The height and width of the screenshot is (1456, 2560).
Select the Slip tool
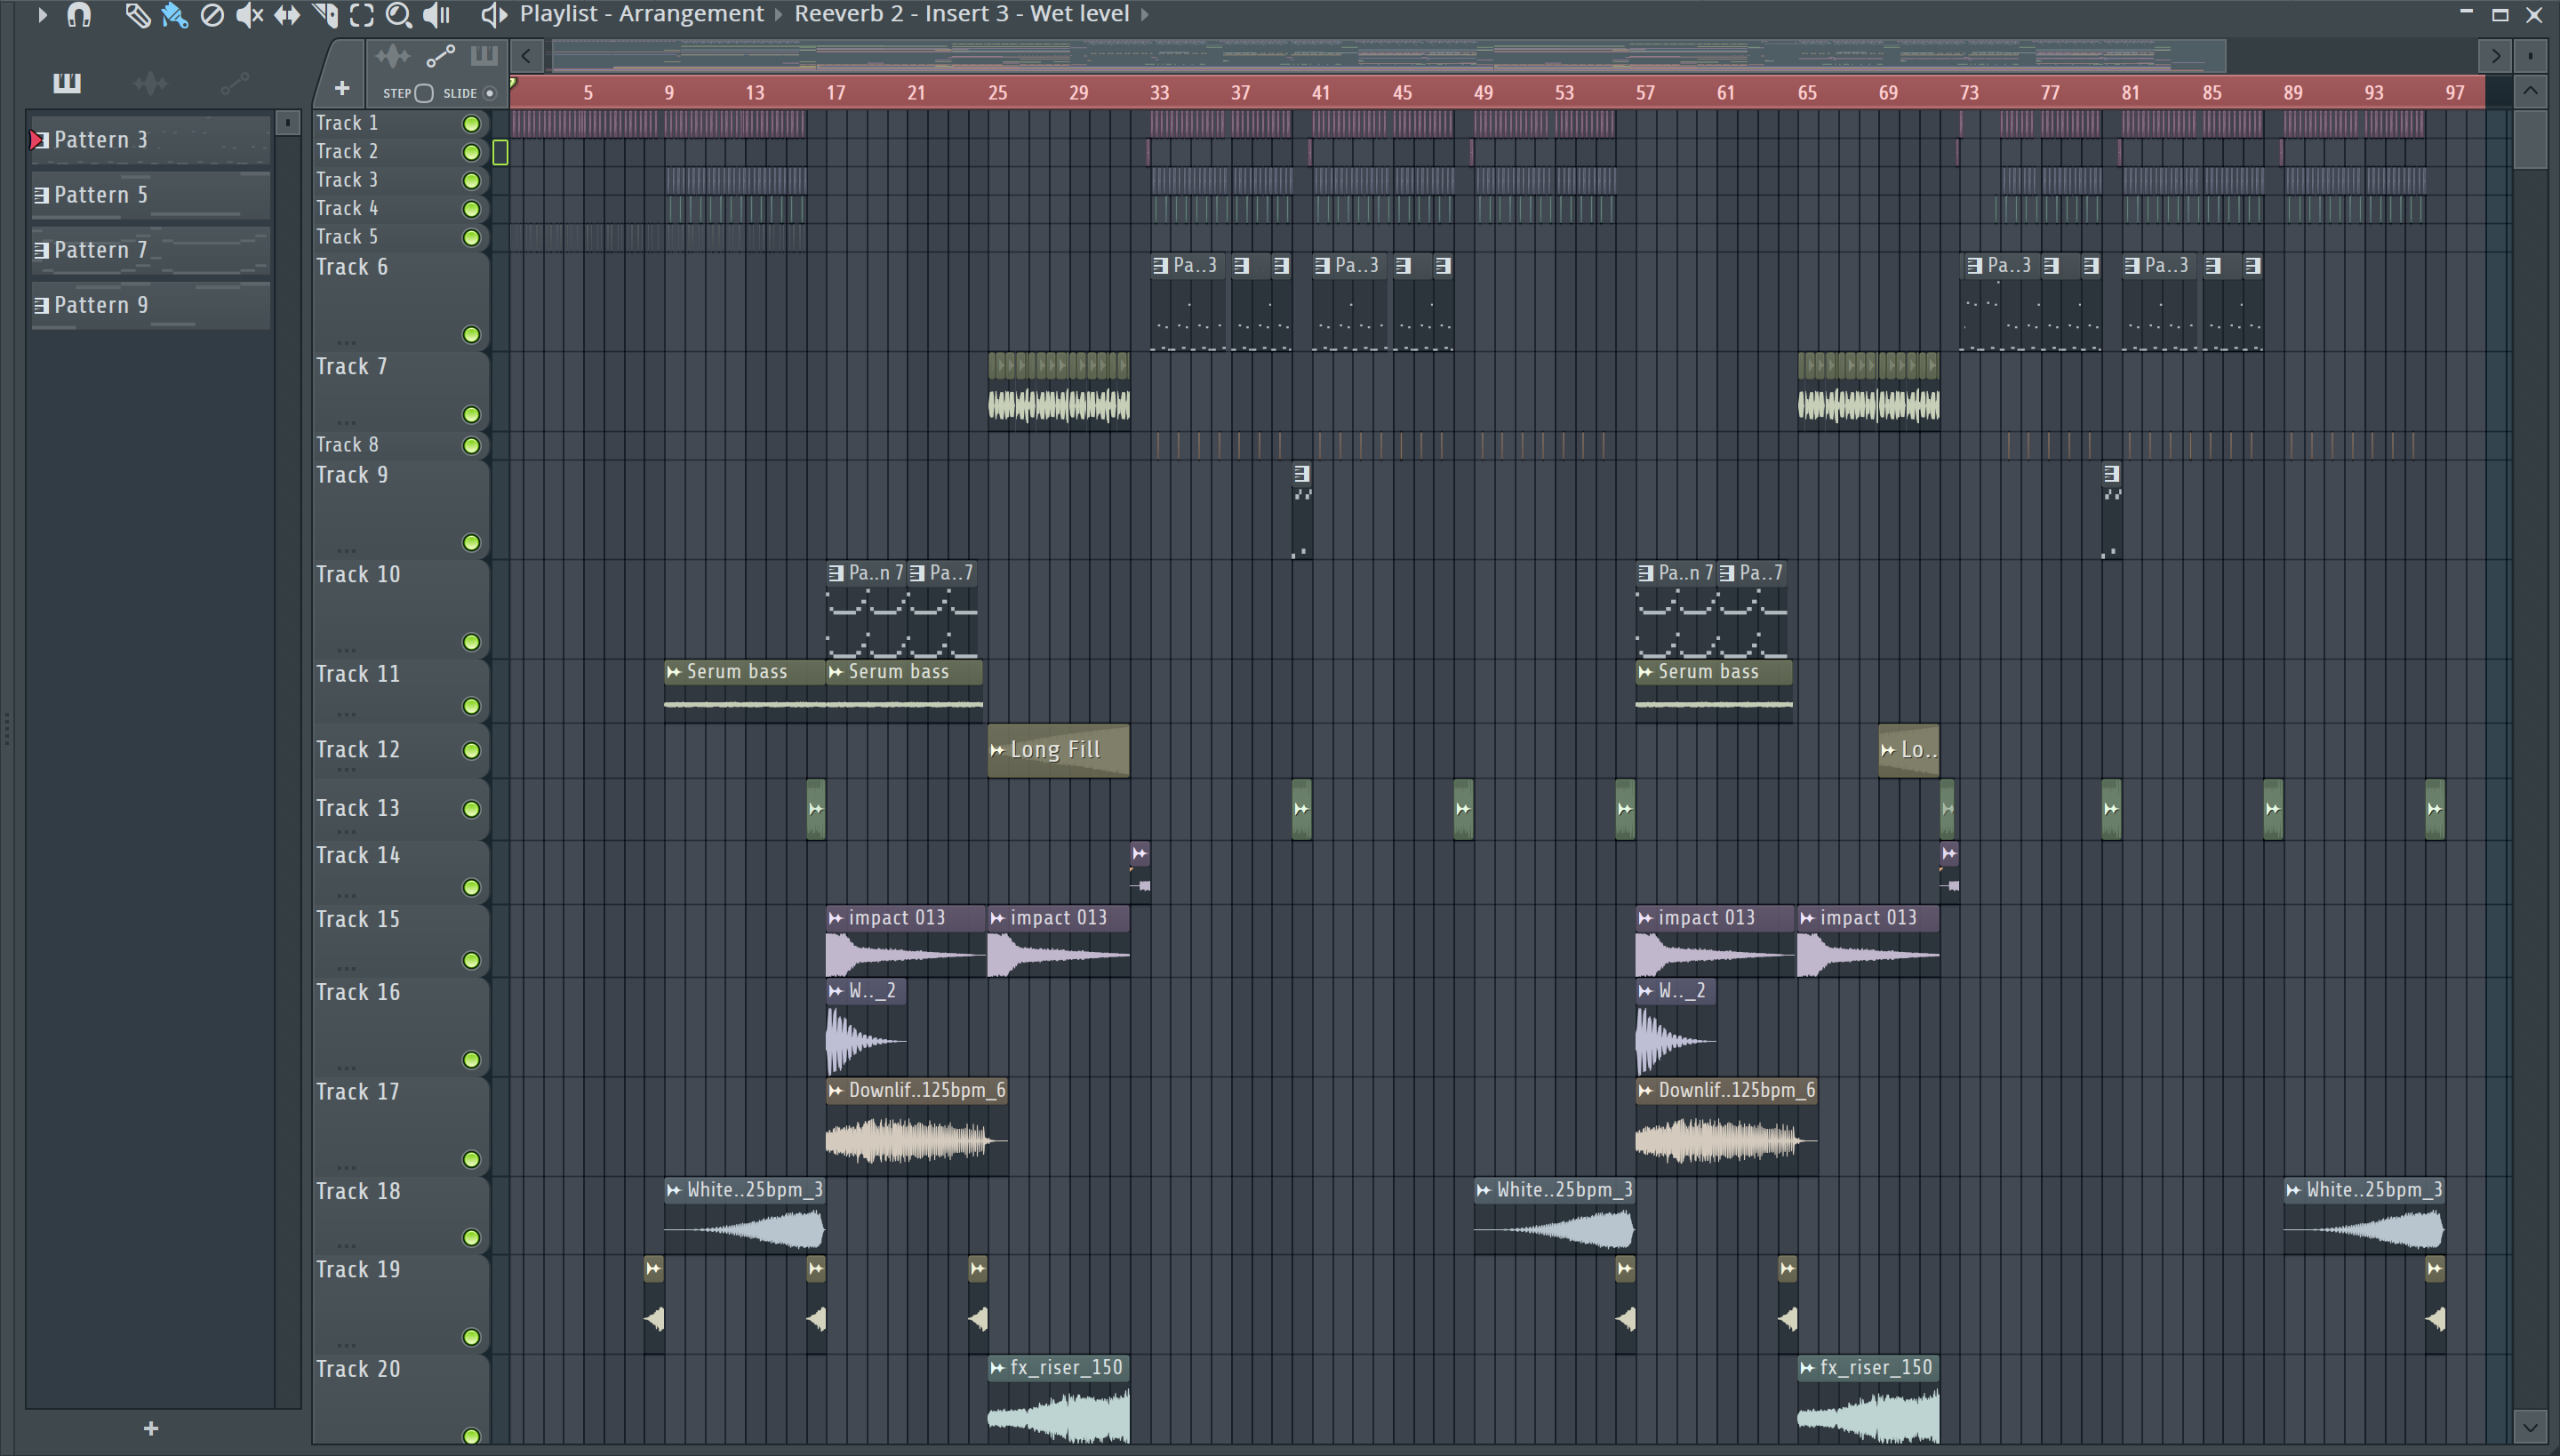[x=287, y=14]
